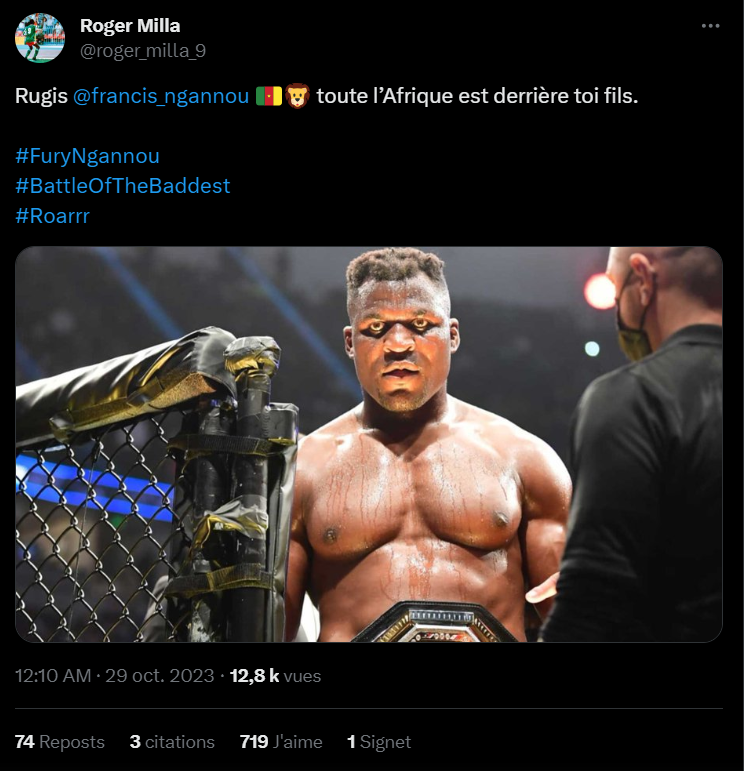Screen dimensions: 744x771
Task: Click the lion face emoji
Action: [x=297, y=97]
